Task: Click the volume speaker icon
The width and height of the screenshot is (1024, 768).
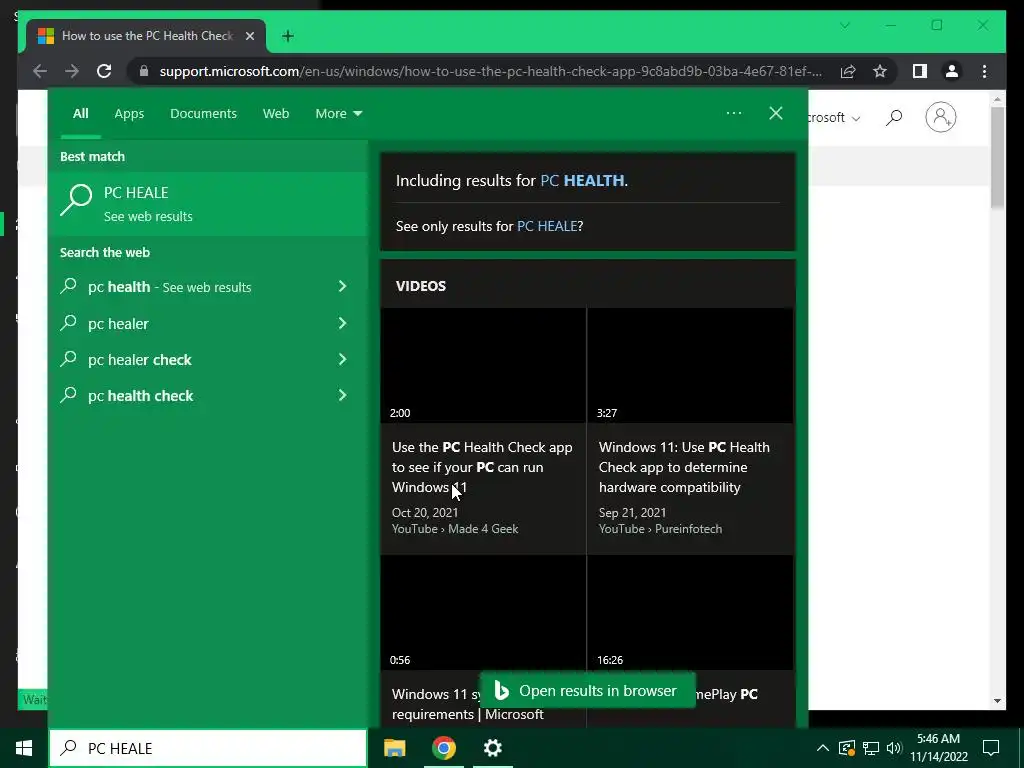Action: [894, 748]
